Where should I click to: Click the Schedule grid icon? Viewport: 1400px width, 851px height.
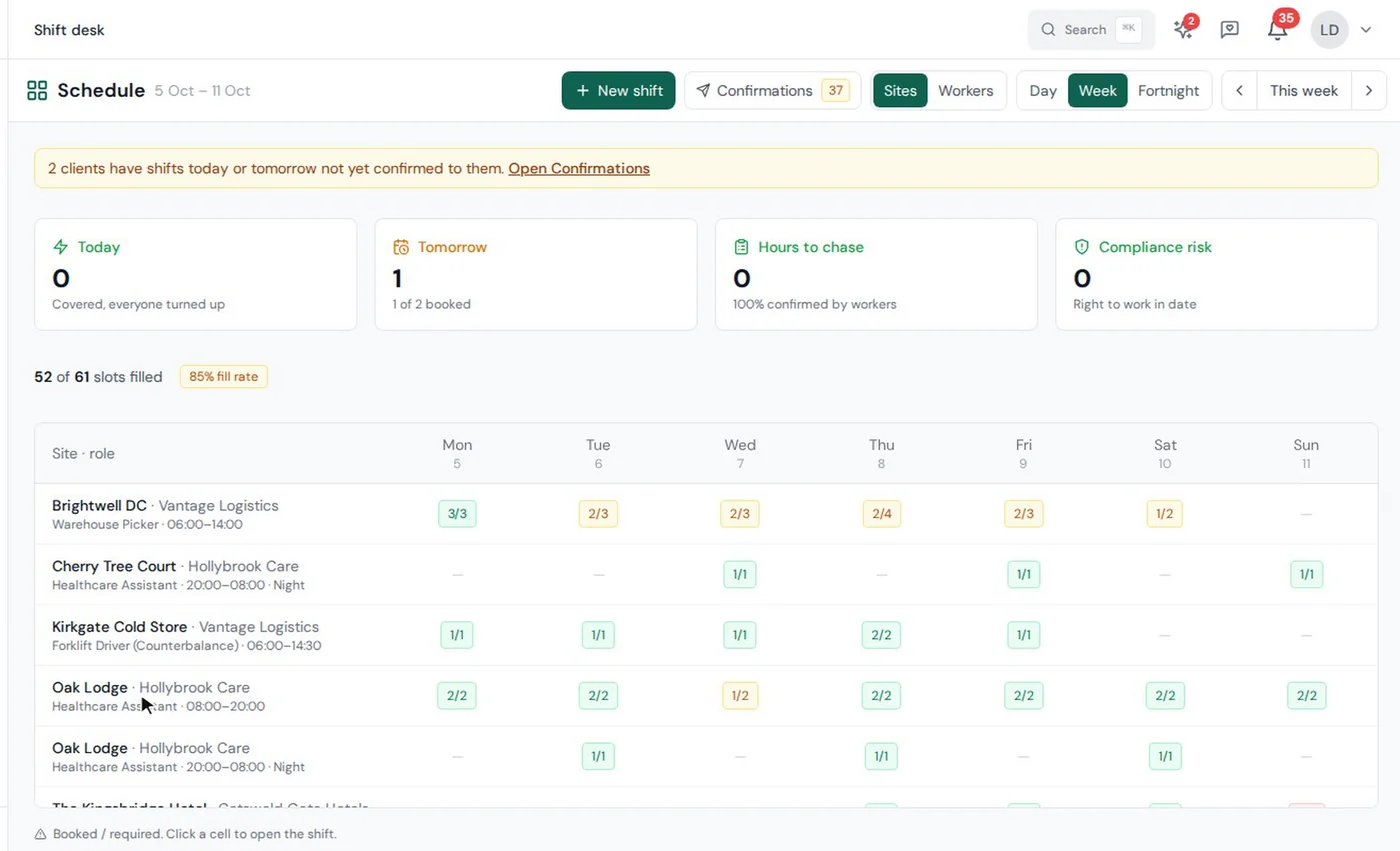tap(37, 91)
